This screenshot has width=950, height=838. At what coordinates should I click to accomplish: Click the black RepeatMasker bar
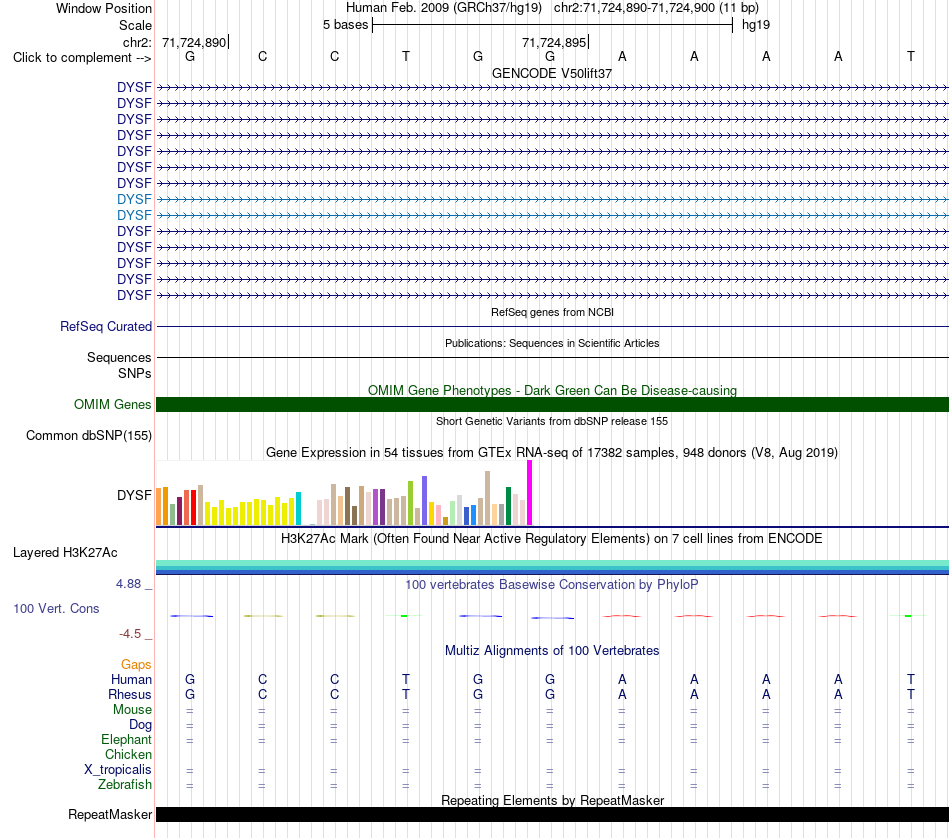(x=552, y=814)
